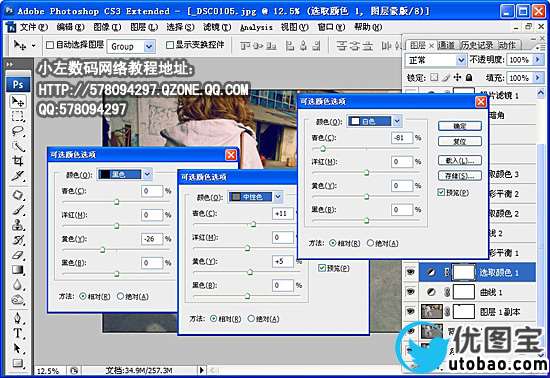Click the 确定 button
Image resolution: width=550 pixels, height=378 pixels.
(x=460, y=126)
